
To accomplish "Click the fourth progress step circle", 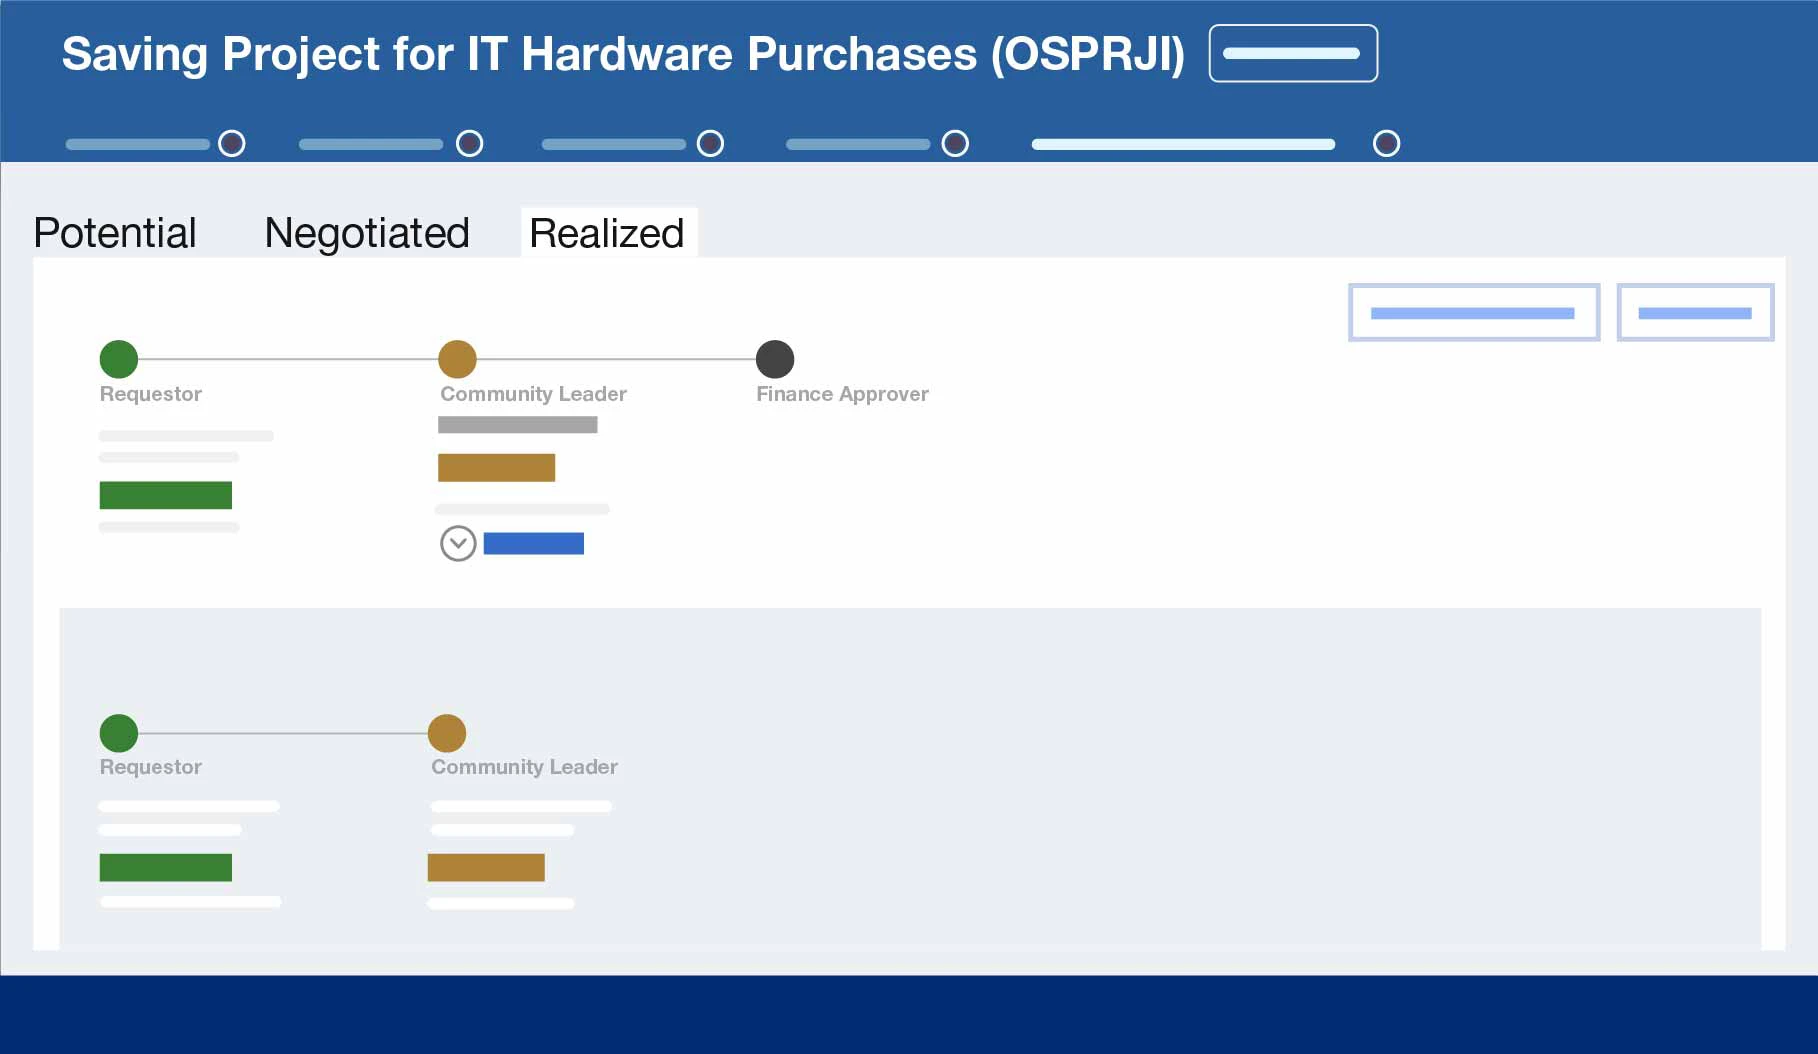I will pyautogui.click(x=955, y=144).
